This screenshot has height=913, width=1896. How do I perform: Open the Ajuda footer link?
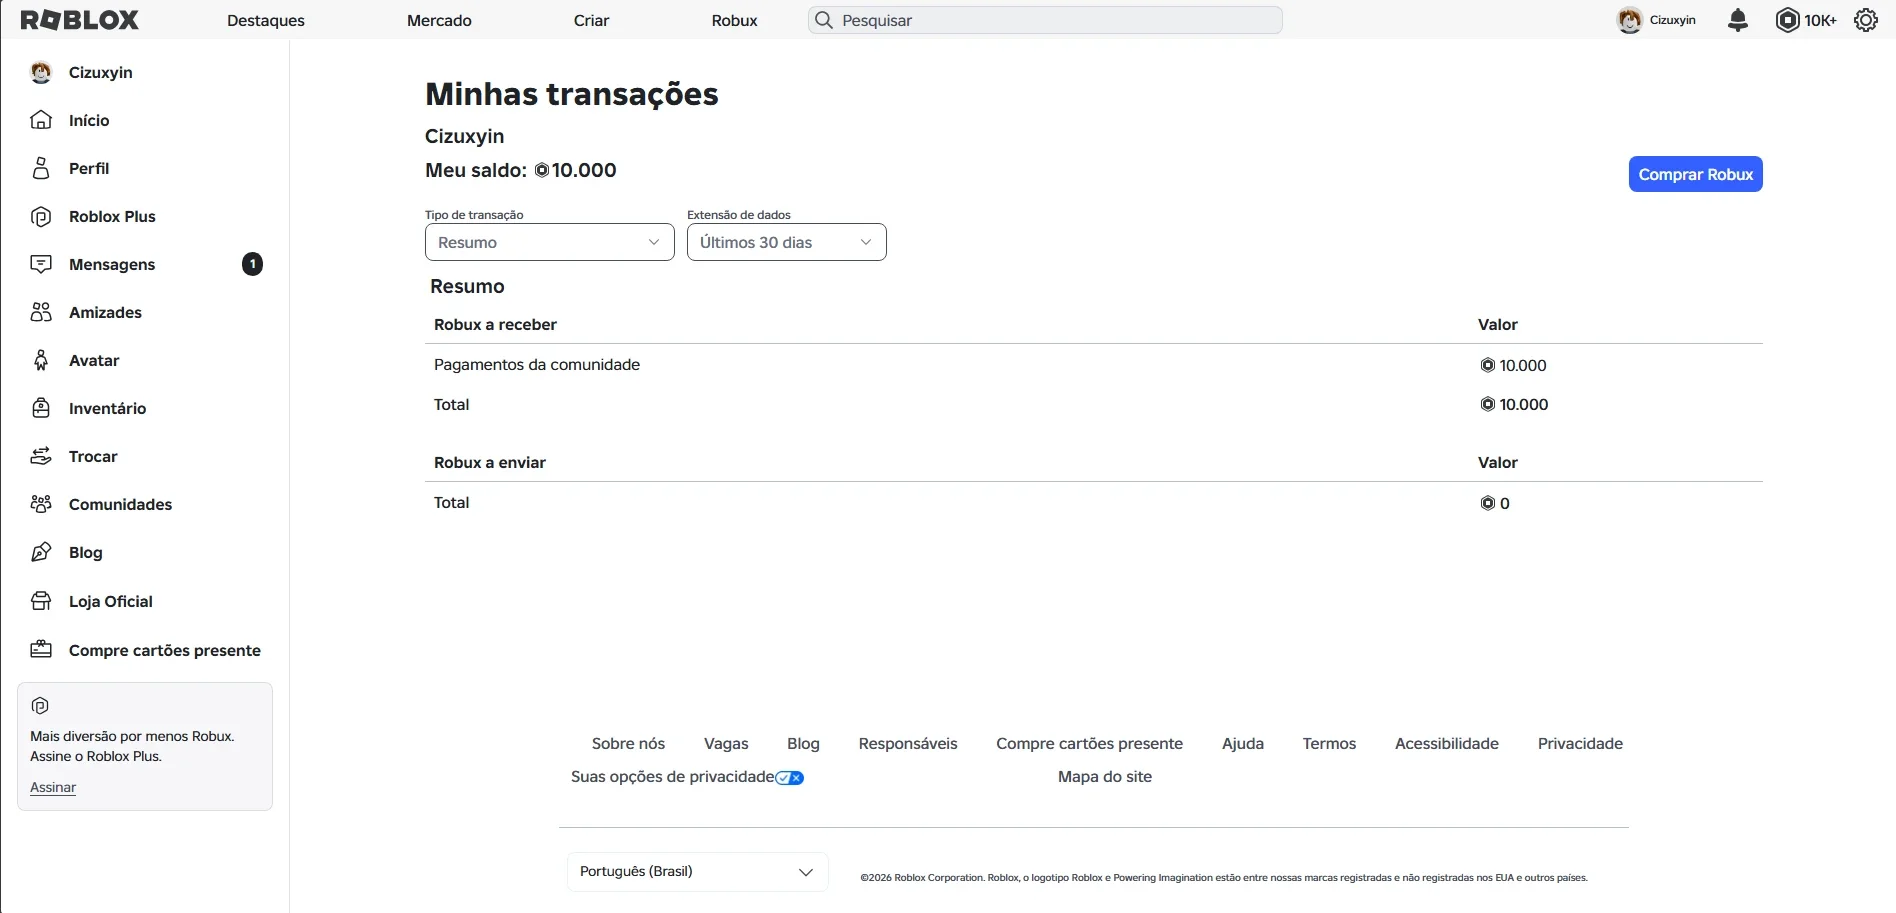(x=1243, y=743)
